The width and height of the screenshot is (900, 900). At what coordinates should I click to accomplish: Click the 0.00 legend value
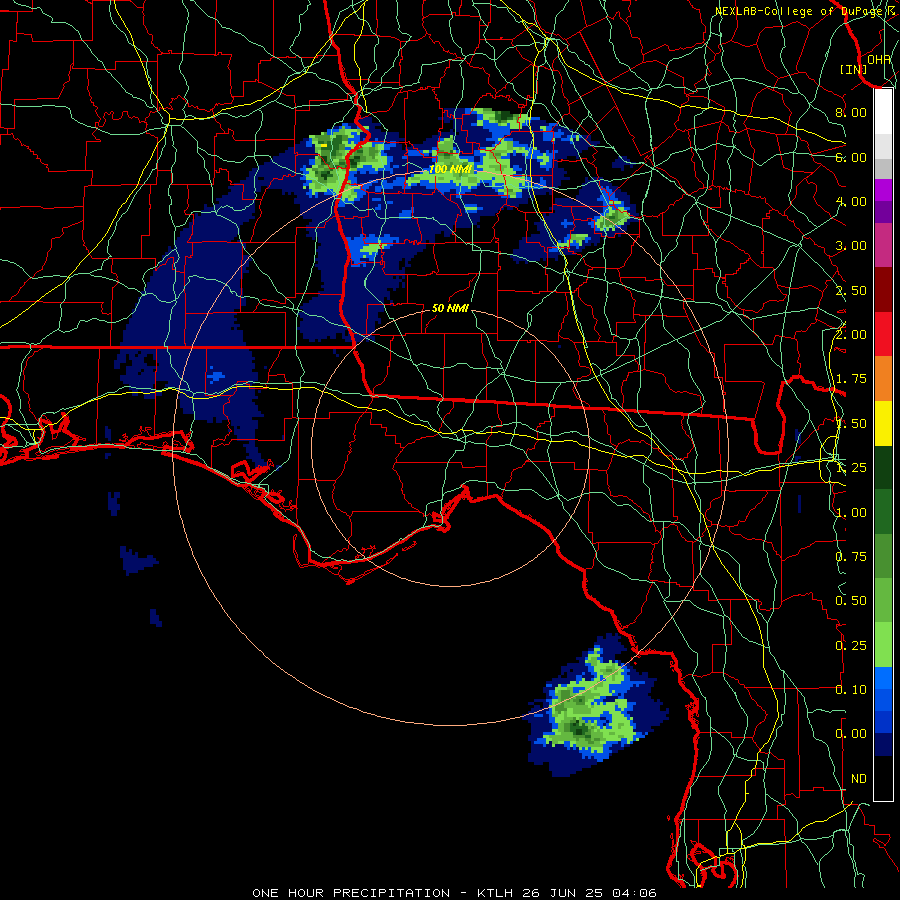coord(851,734)
